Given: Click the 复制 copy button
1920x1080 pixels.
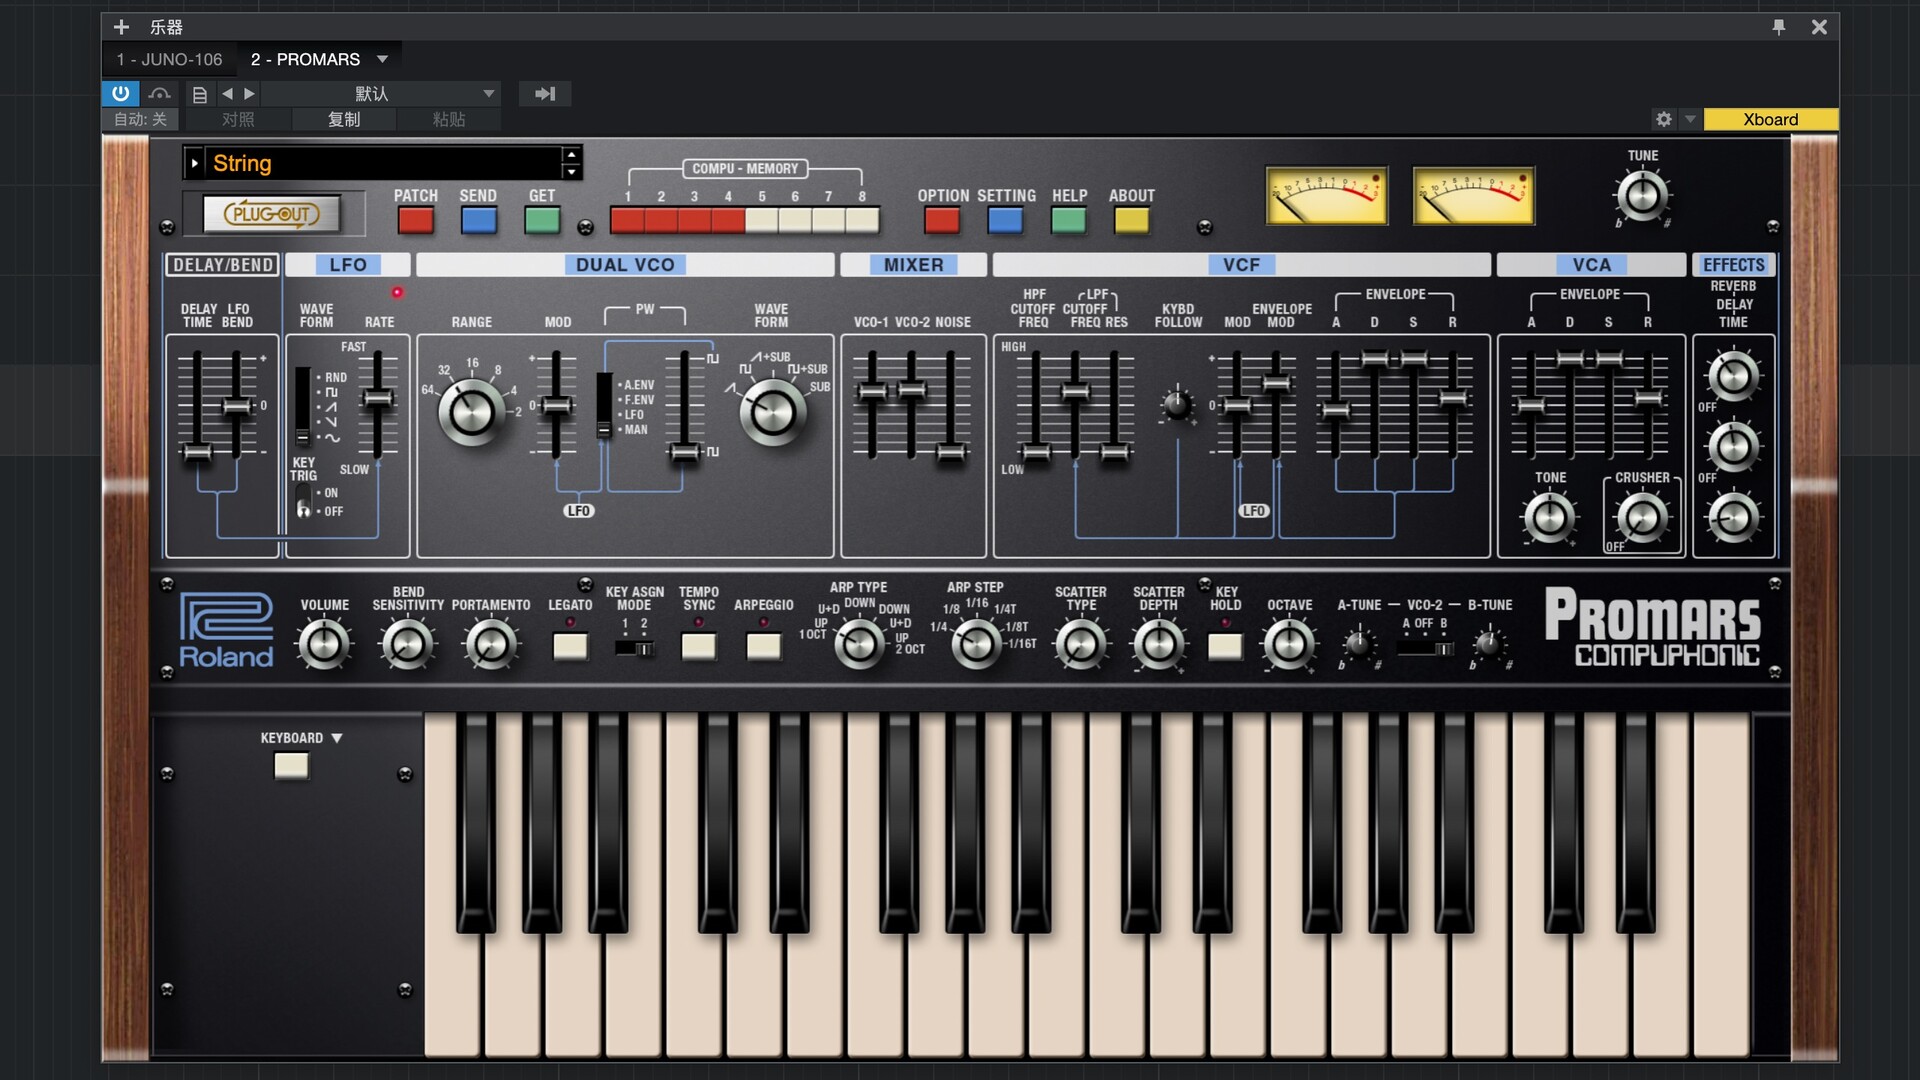Looking at the screenshot, I should [344, 119].
